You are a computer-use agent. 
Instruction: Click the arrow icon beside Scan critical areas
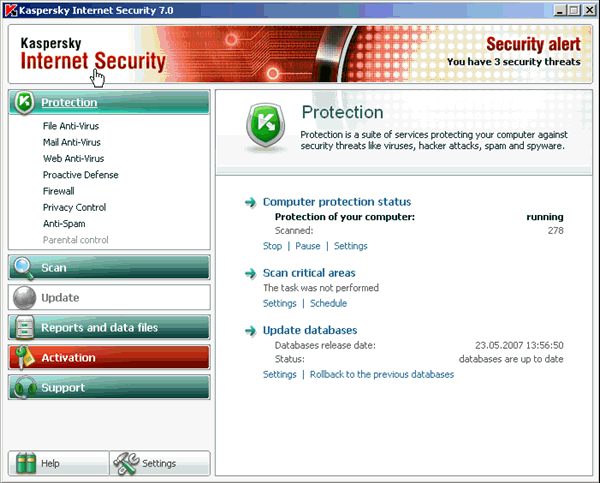pyautogui.click(x=251, y=273)
